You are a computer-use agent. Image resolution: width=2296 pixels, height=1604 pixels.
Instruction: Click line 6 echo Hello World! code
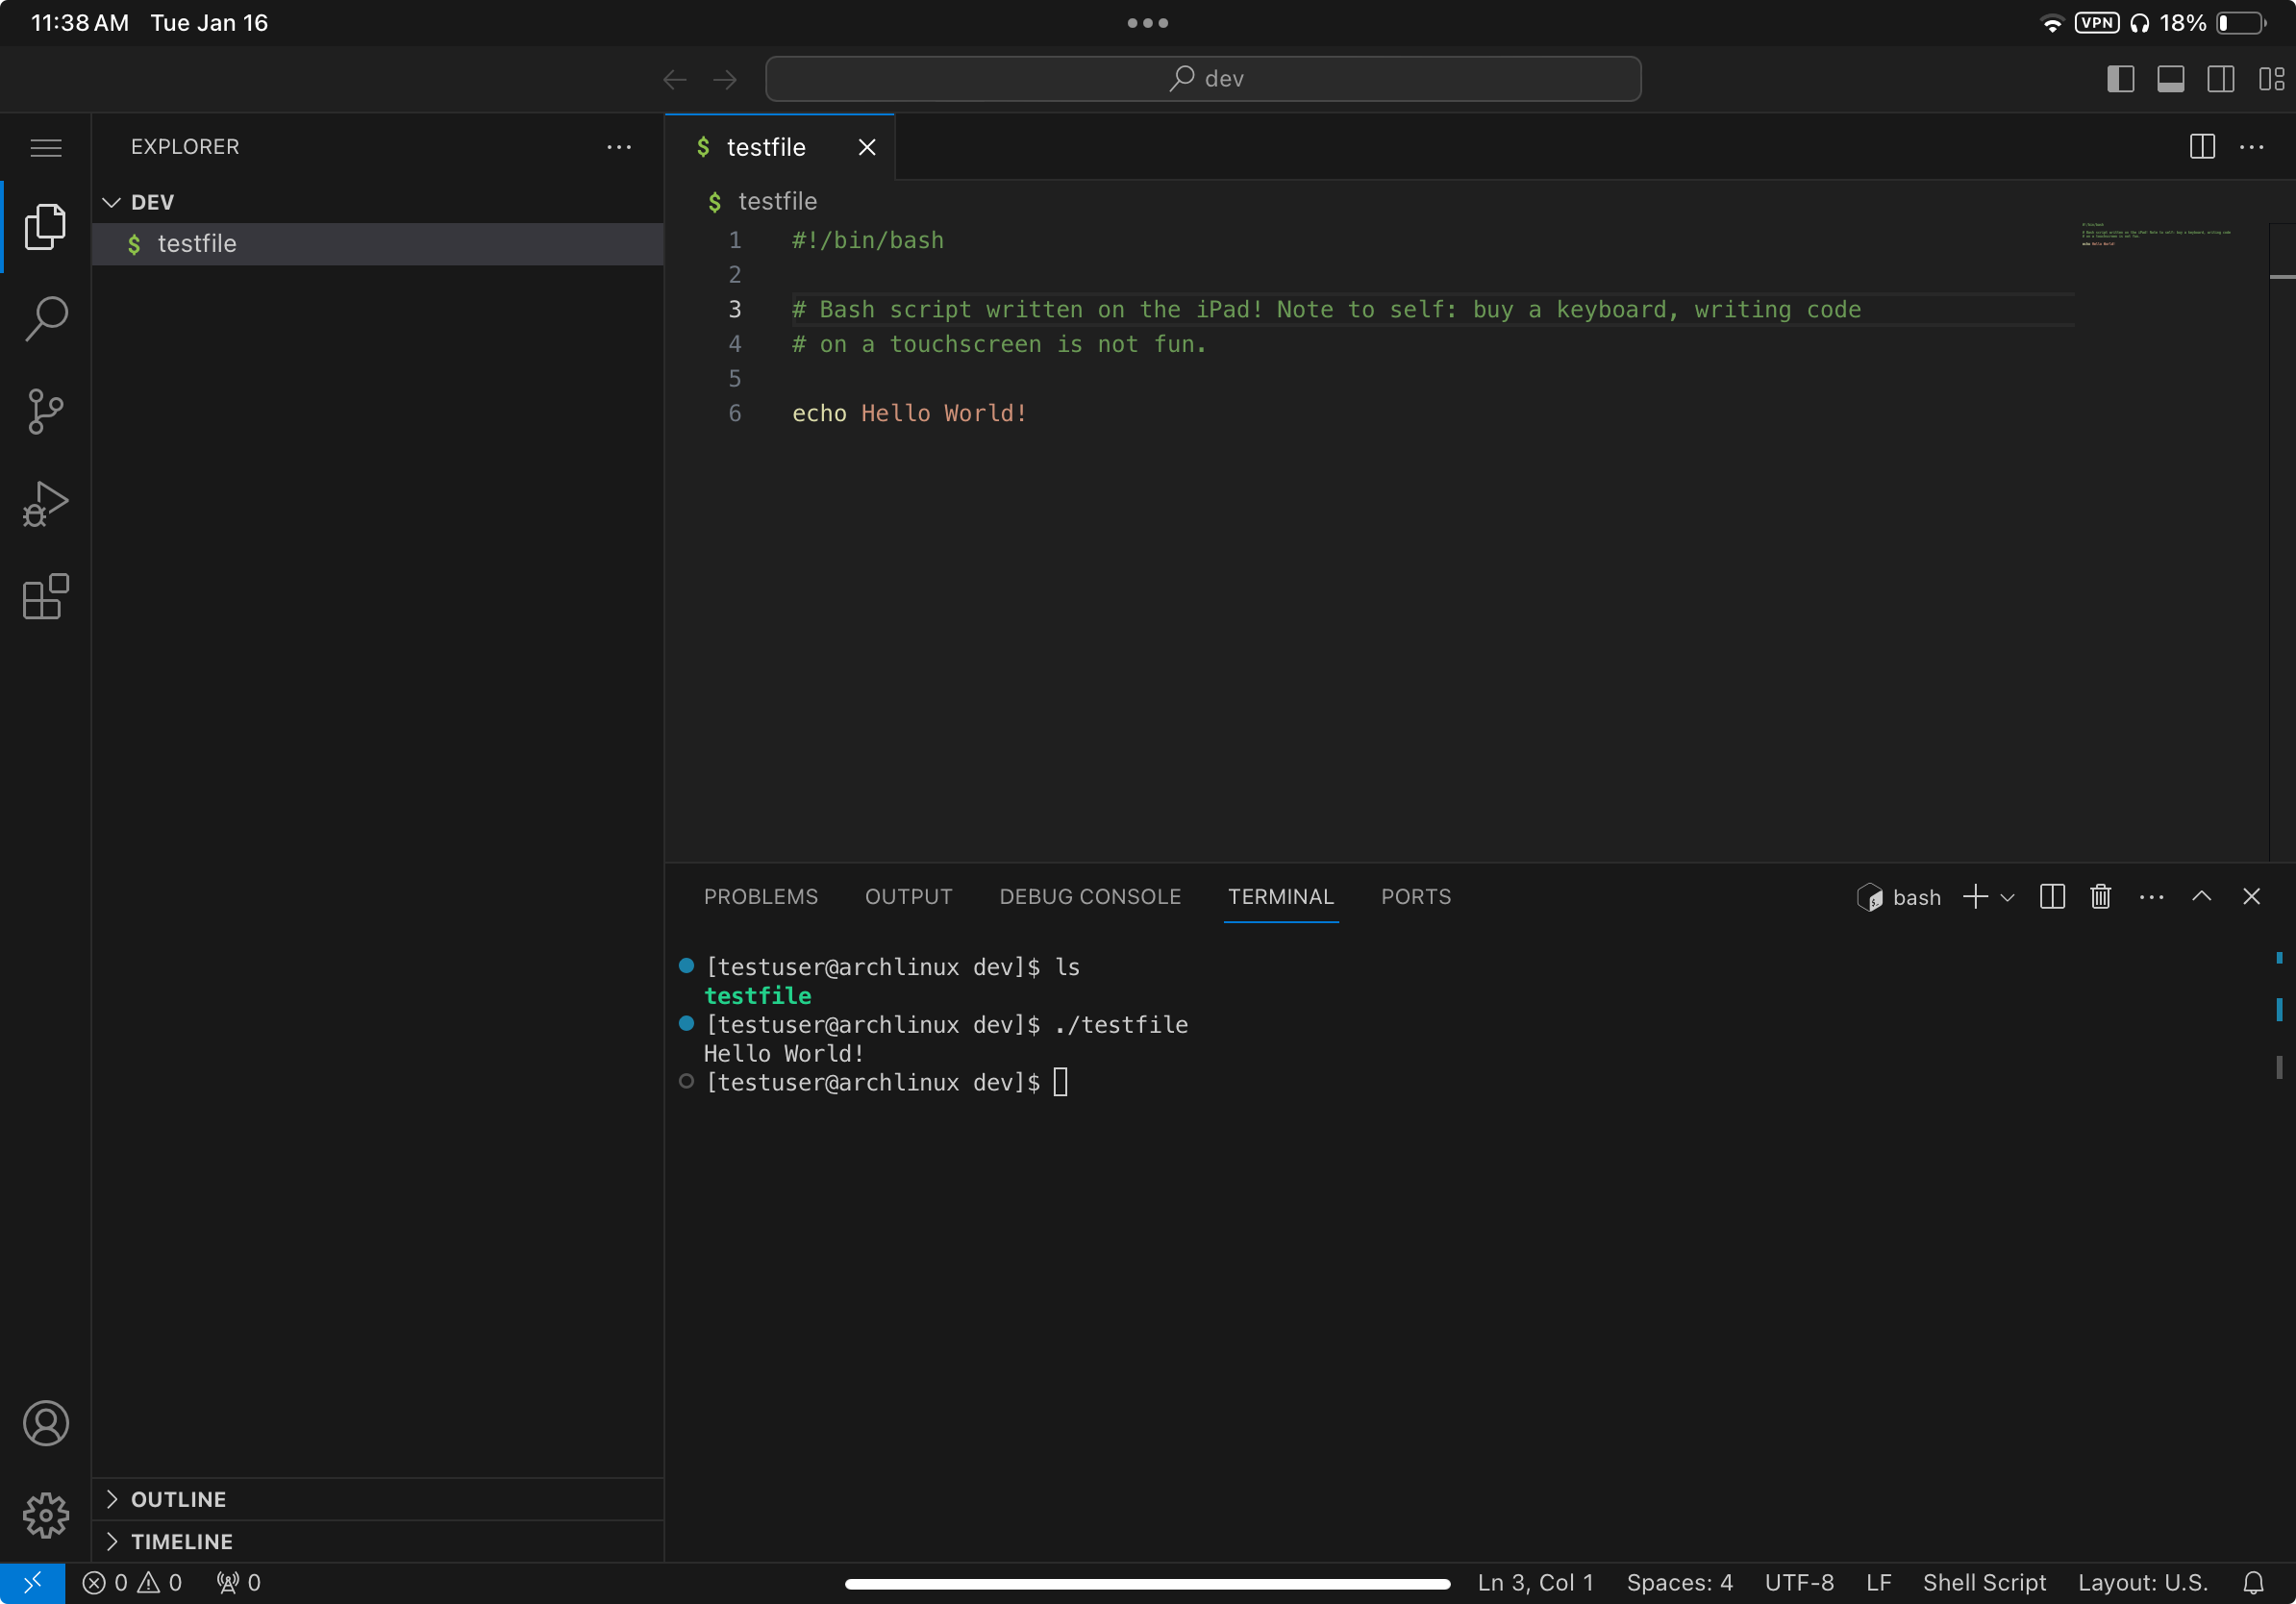[x=909, y=413]
